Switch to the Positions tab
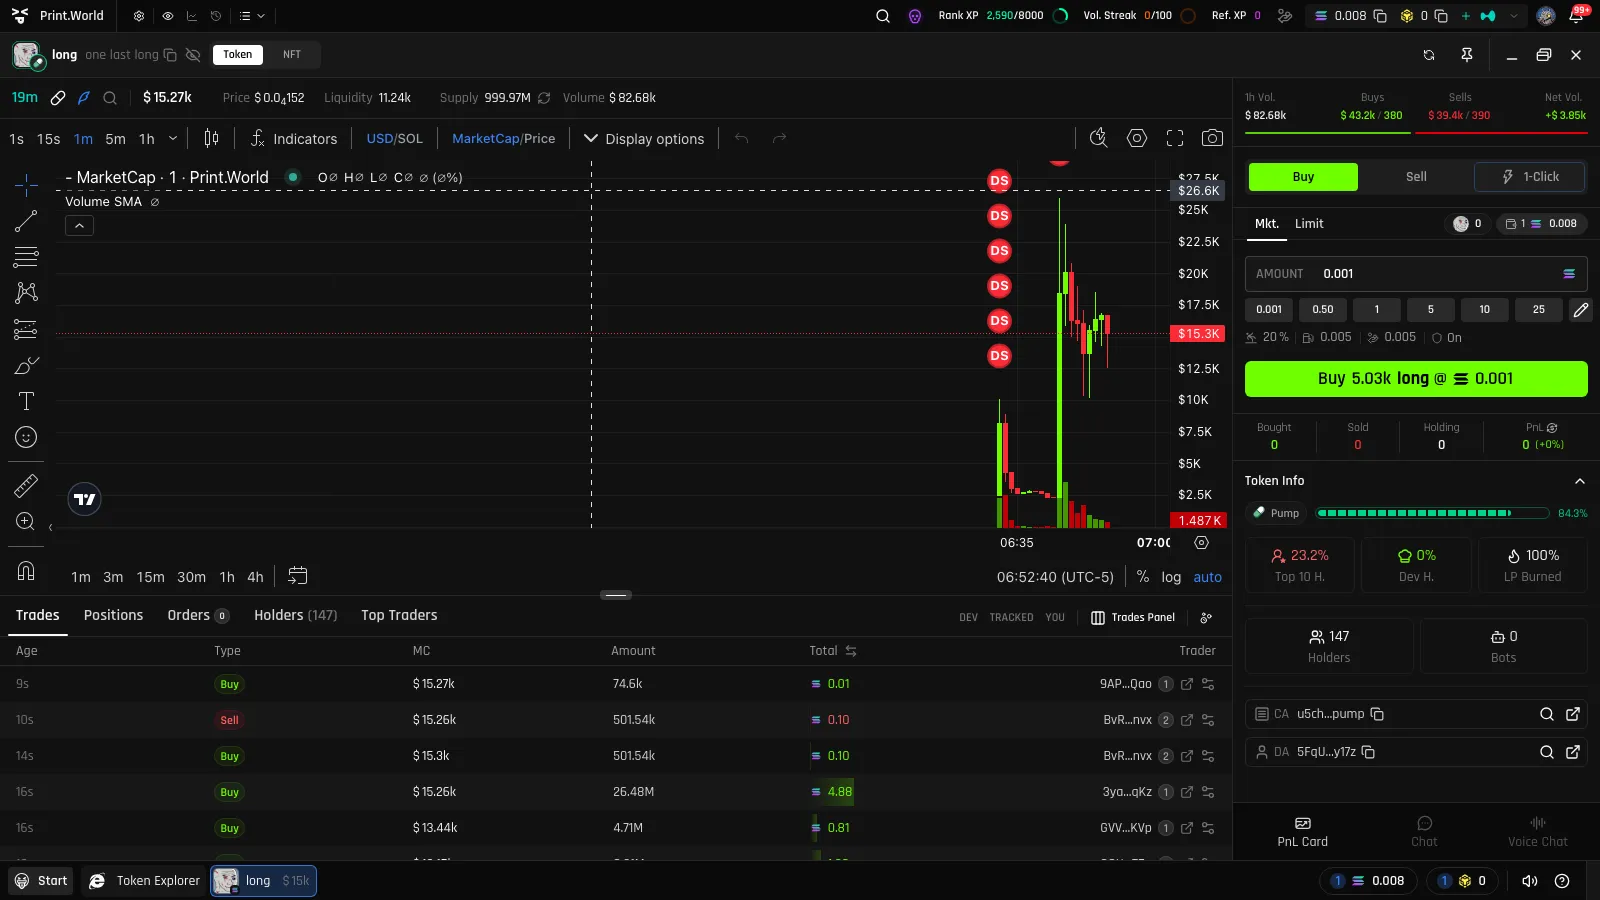 tap(113, 615)
